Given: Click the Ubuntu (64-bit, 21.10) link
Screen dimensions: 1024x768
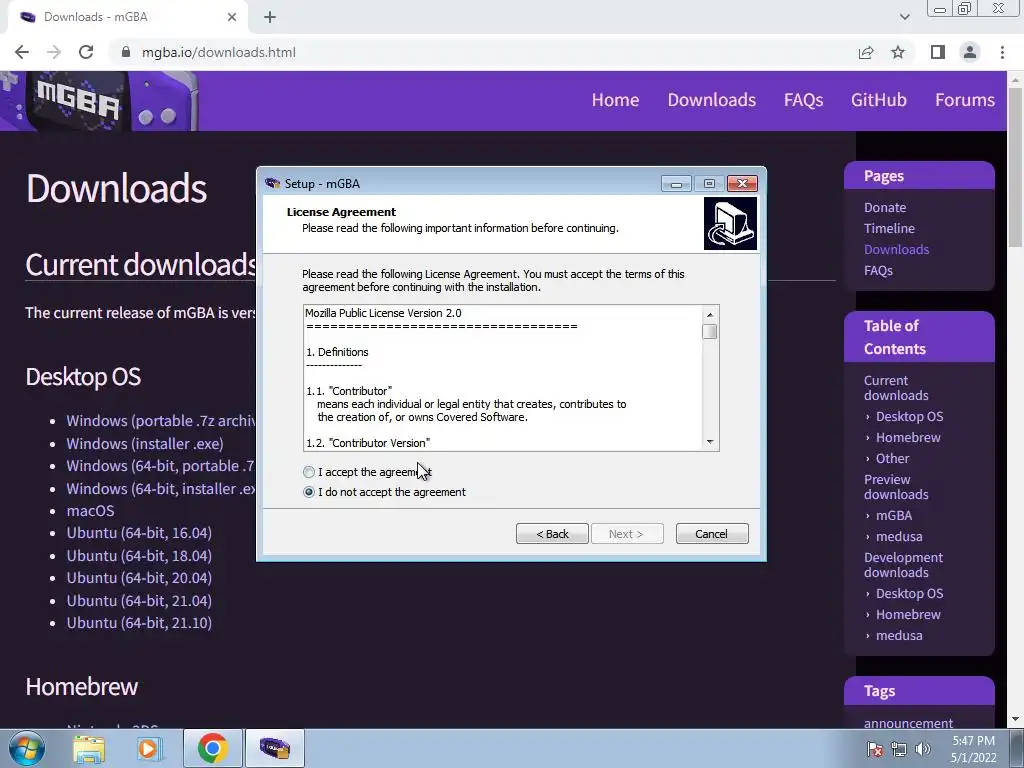Looking at the screenshot, I should 139,623.
